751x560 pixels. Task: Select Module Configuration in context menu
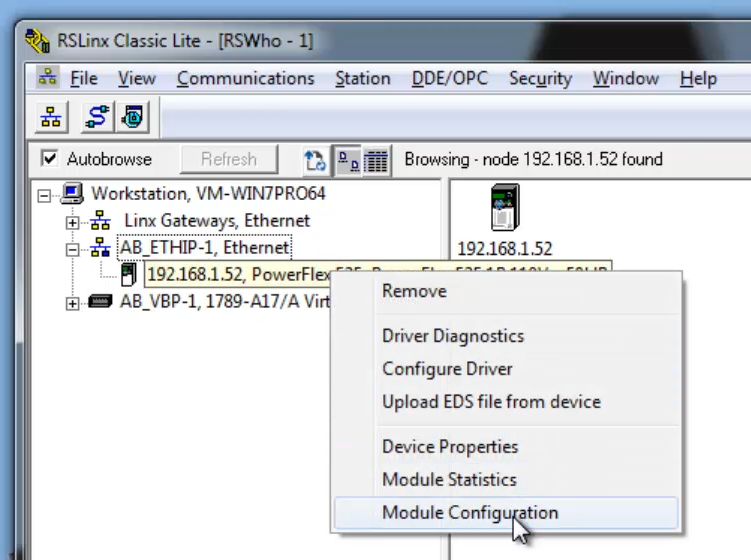point(506,513)
